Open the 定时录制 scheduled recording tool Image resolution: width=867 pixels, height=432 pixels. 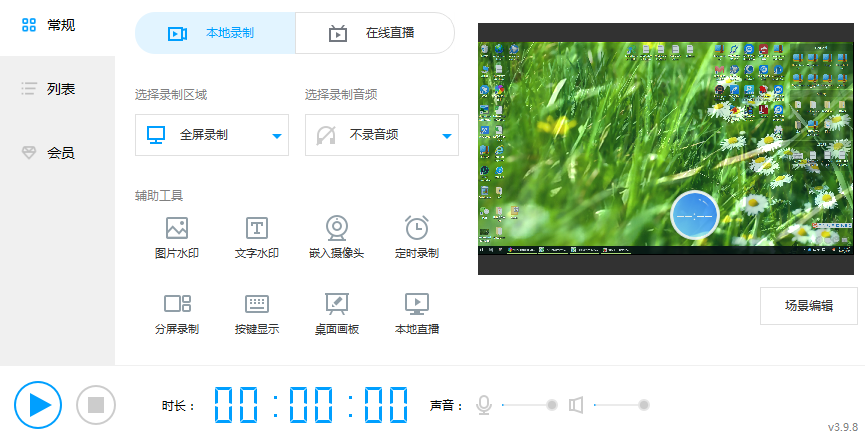pyautogui.click(x=416, y=238)
